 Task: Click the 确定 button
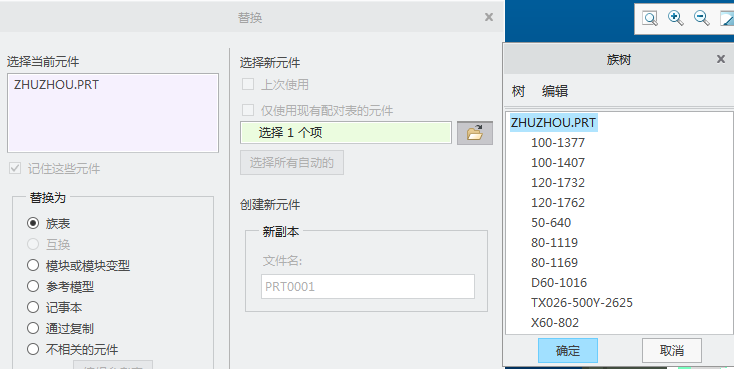click(x=568, y=350)
